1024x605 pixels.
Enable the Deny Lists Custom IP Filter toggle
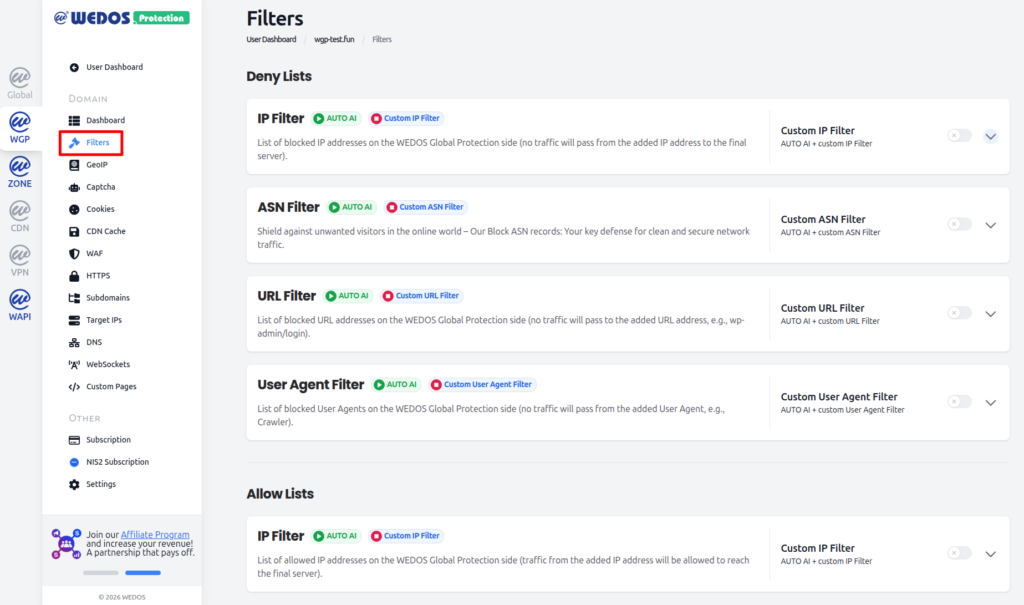coord(959,135)
